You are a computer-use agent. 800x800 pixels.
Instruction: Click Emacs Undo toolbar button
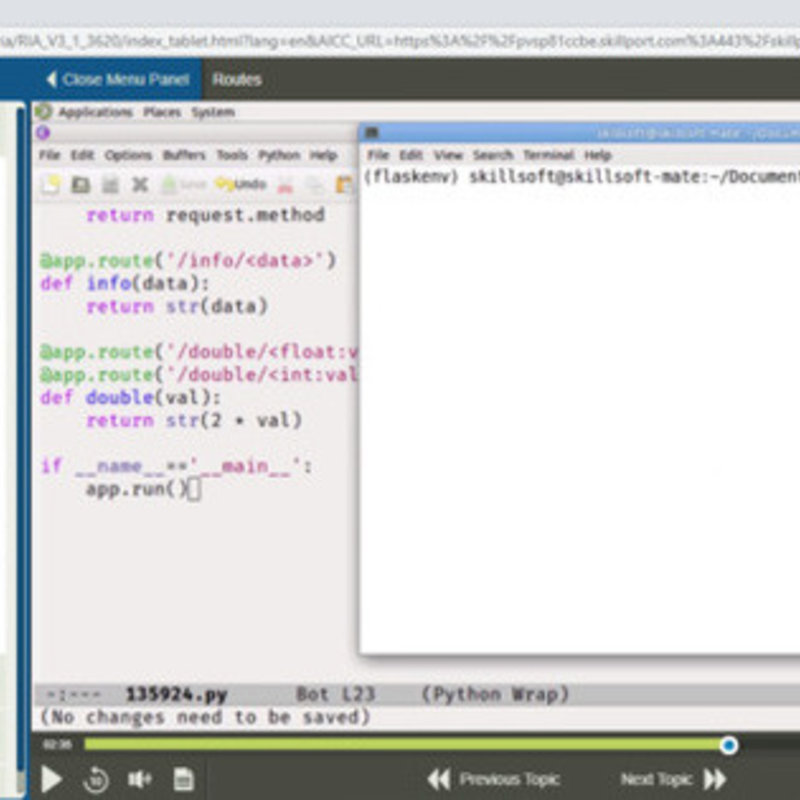(x=241, y=184)
